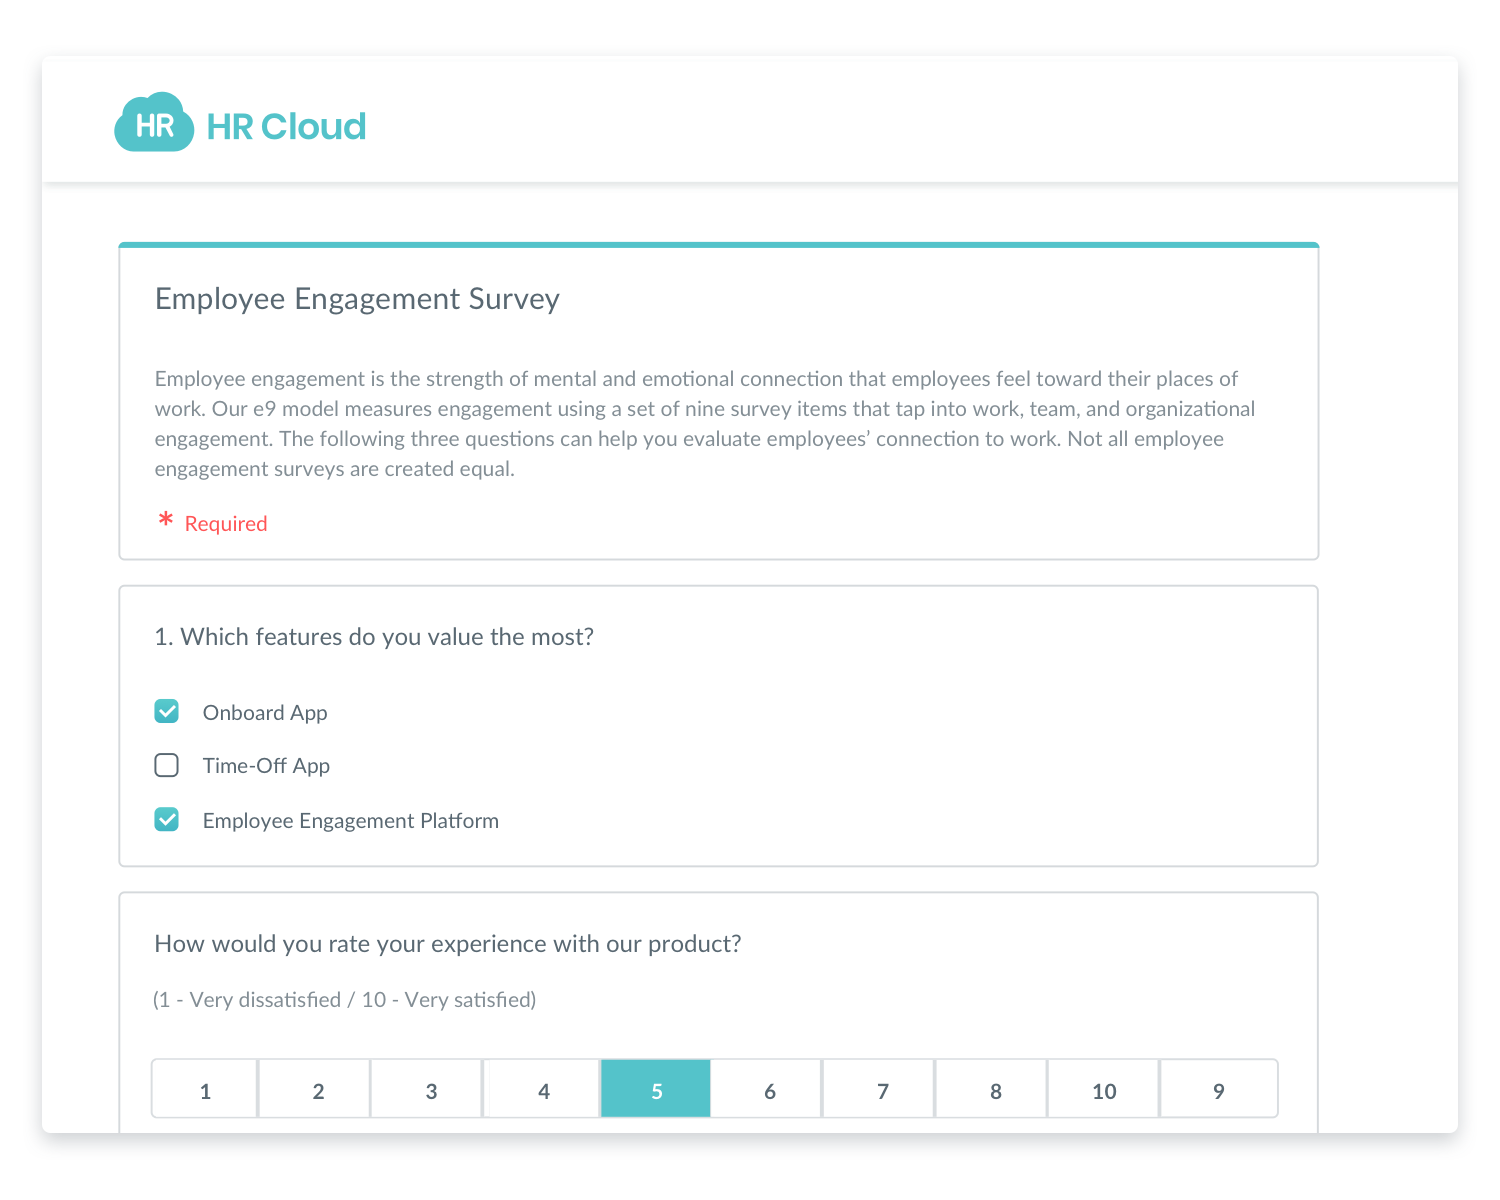Click the highlighted rating 5 cell
Image resolution: width=1500 pixels, height=1200 pixels.
click(x=656, y=1089)
